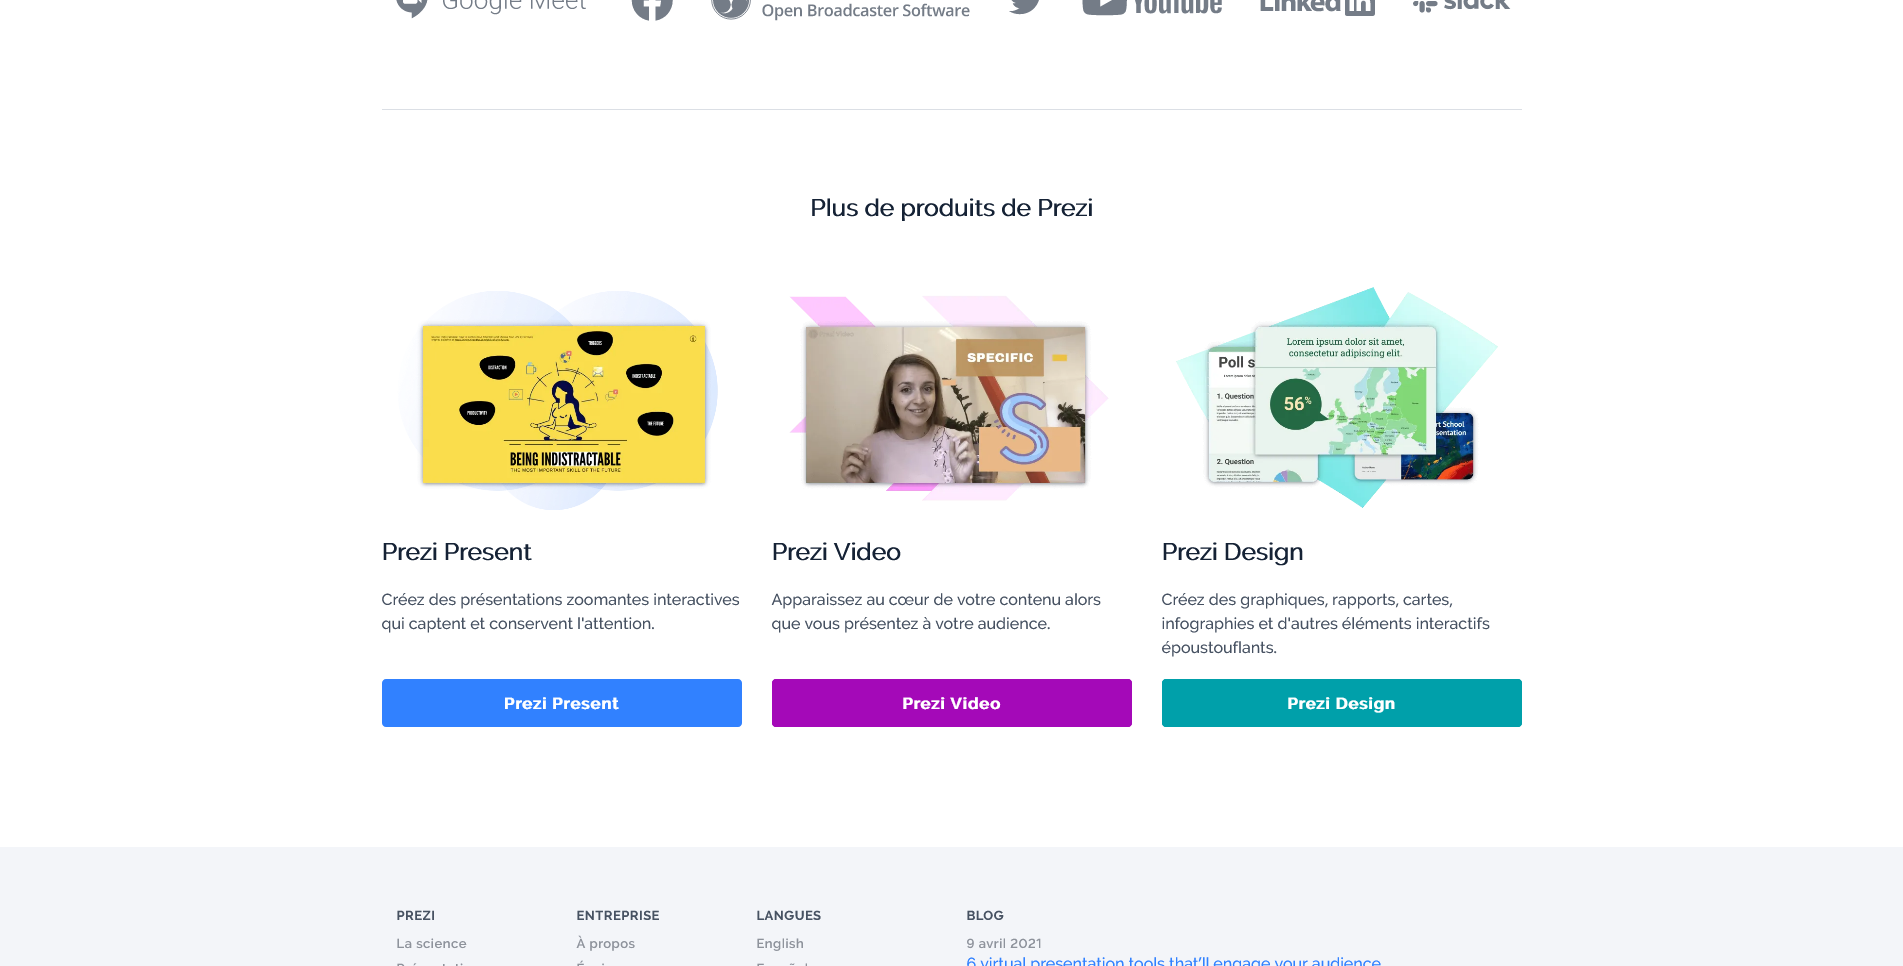Click the Prezi Present heading
The height and width of the screenshot is (966, 1903).
pyautogui.click(x=456, y=552)
